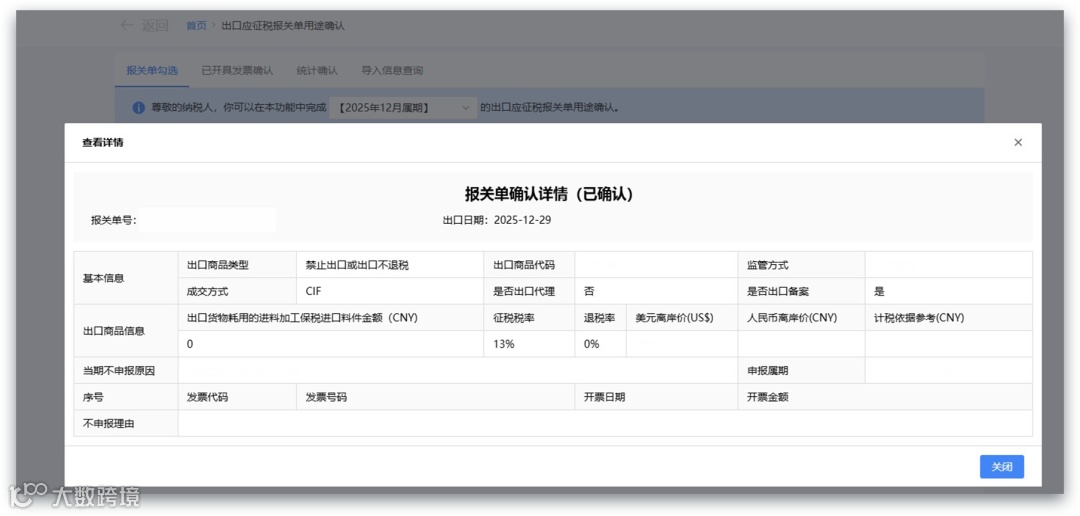The height and width of the screenshot is (516, 1080).
Task: Click the 不申报理由 label
Action: (108, 423)
